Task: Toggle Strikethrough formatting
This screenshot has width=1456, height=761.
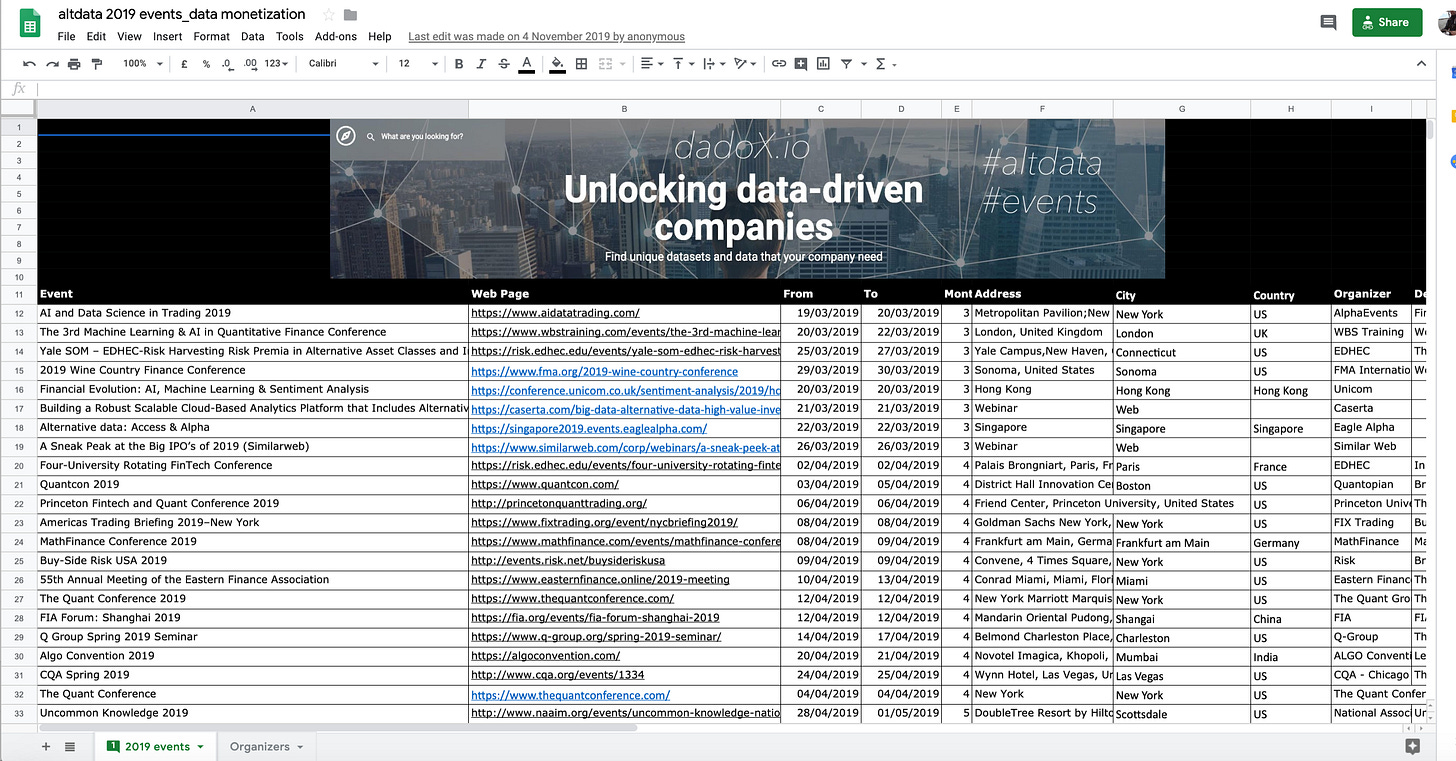Action: pyautogui.click(x=503, y=64)
